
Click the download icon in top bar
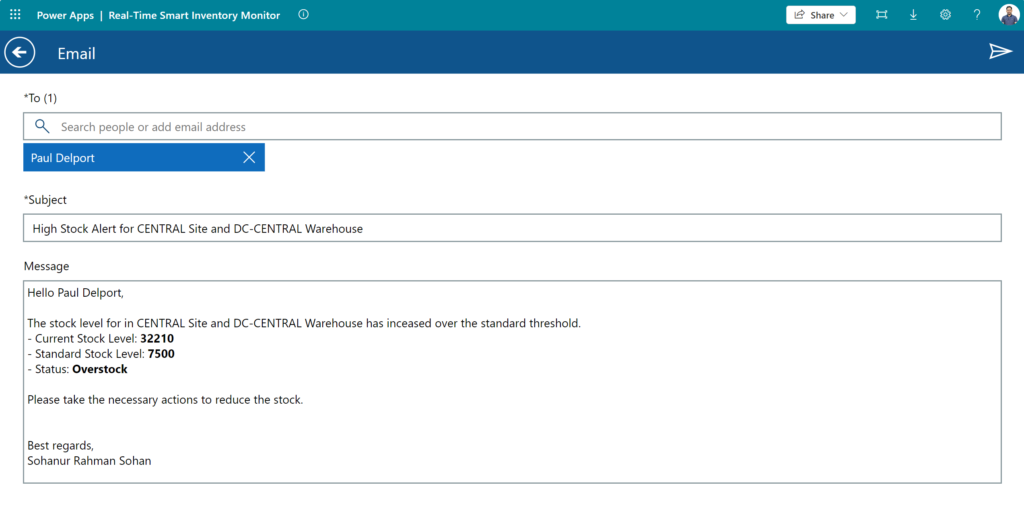coord(914,15)
